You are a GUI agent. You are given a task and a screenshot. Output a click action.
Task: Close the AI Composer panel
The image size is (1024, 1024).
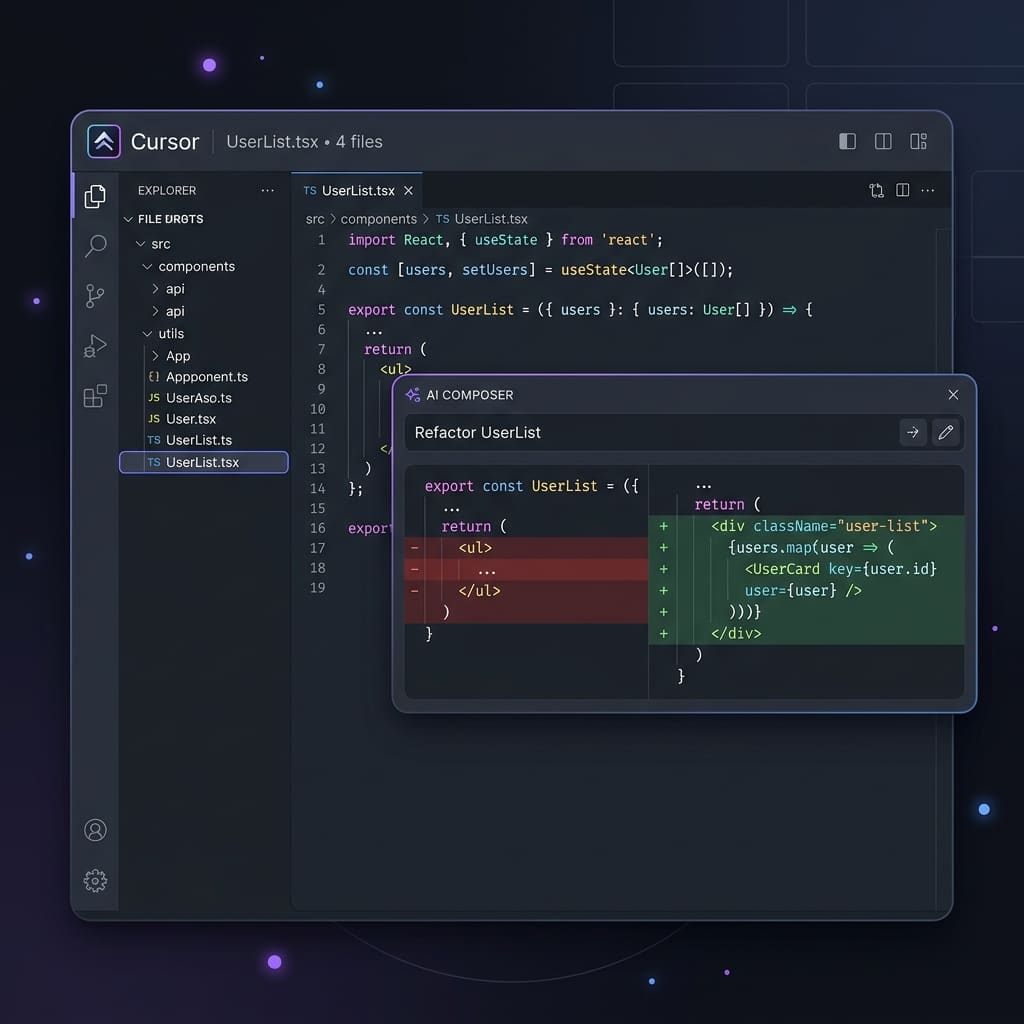953,394
